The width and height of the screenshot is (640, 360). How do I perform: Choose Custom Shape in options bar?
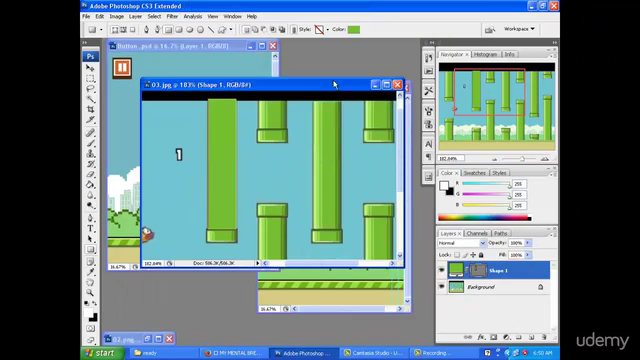pos(222,30)
